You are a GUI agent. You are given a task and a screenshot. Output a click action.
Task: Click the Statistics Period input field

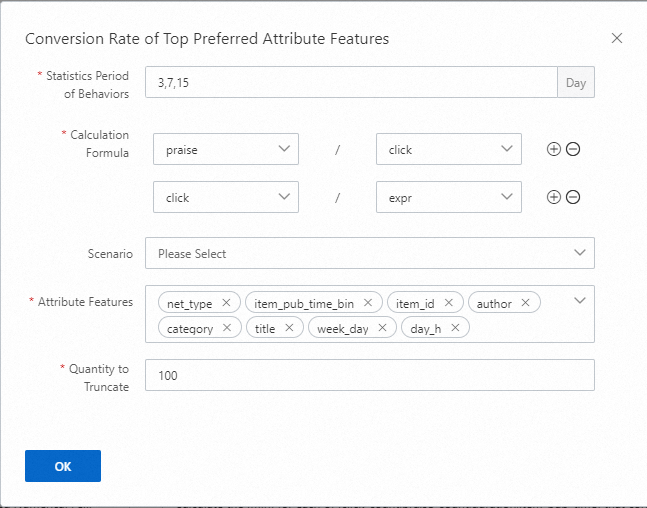click(x=350, y=83)
